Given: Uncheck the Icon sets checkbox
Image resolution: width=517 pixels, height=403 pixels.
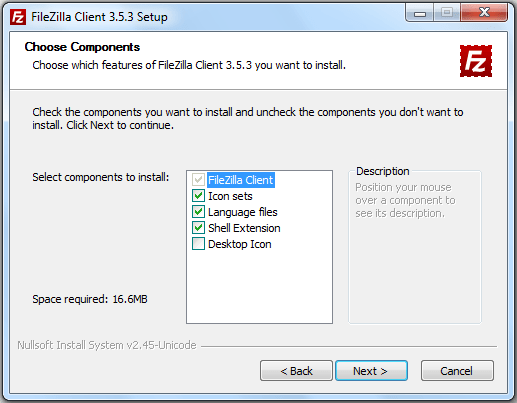Looking at the screenshot, I should 198,196.
